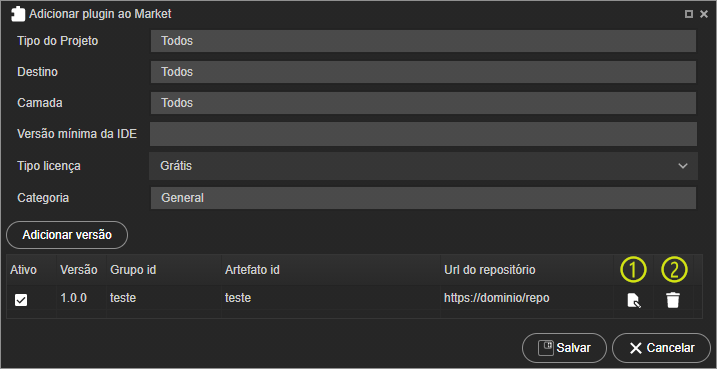This screenshot has height=369, width=717.
Task: Click the X icon in the Cancelar button
Action: point(636,348)
